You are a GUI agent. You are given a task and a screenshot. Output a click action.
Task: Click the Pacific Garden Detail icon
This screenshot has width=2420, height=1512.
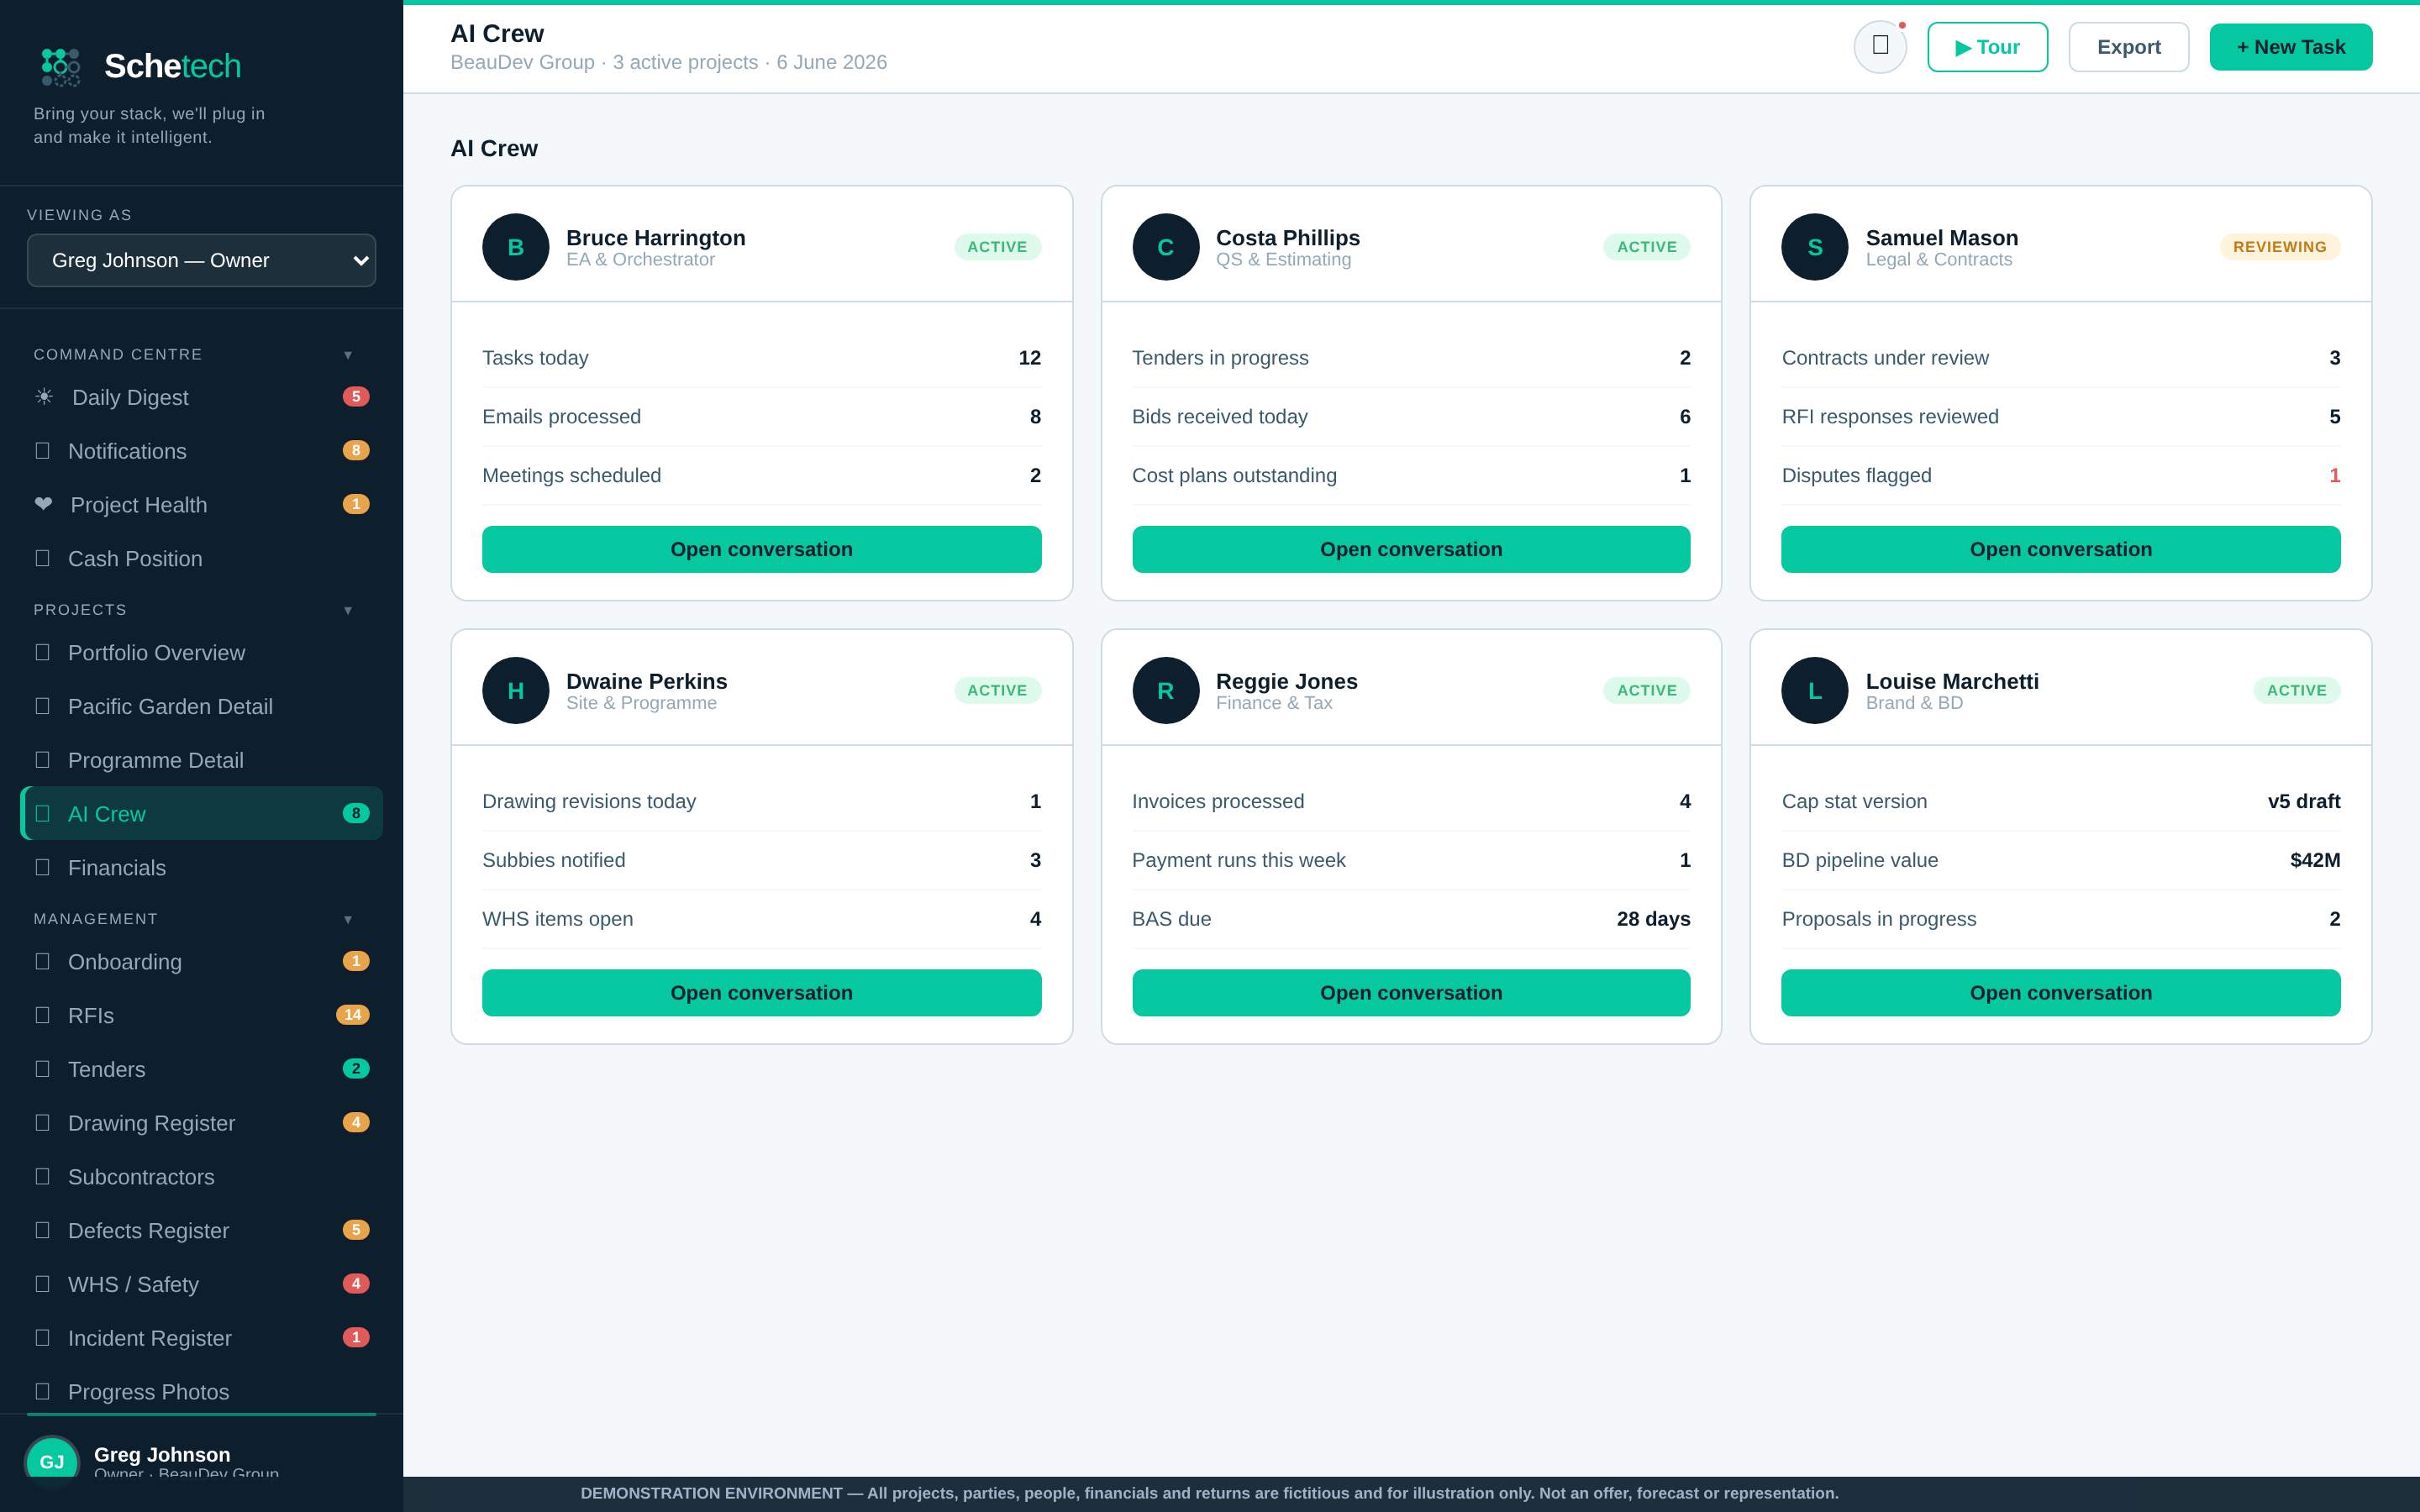point(42,706)
